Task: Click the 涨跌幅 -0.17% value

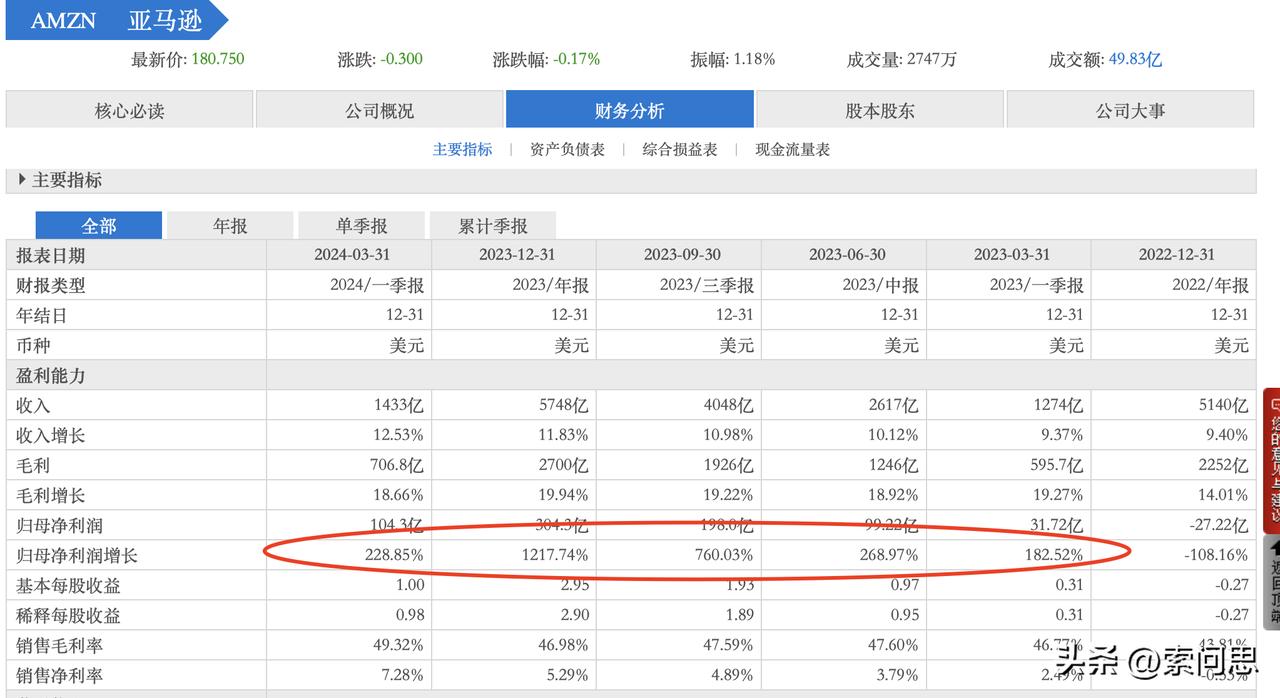Action: [x=577, y=59]
